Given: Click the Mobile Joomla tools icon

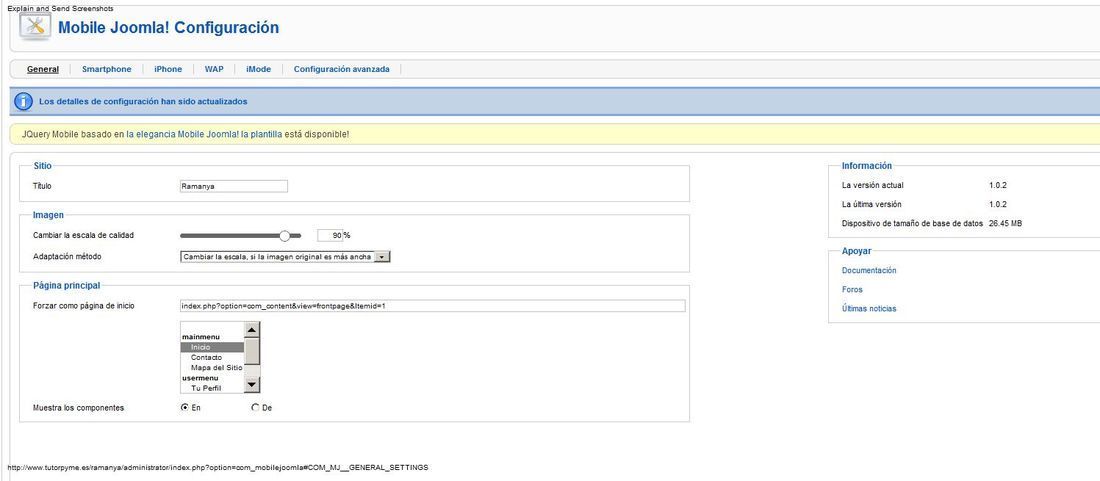Looking at the screenshot, I should click(x=35, y=27).
